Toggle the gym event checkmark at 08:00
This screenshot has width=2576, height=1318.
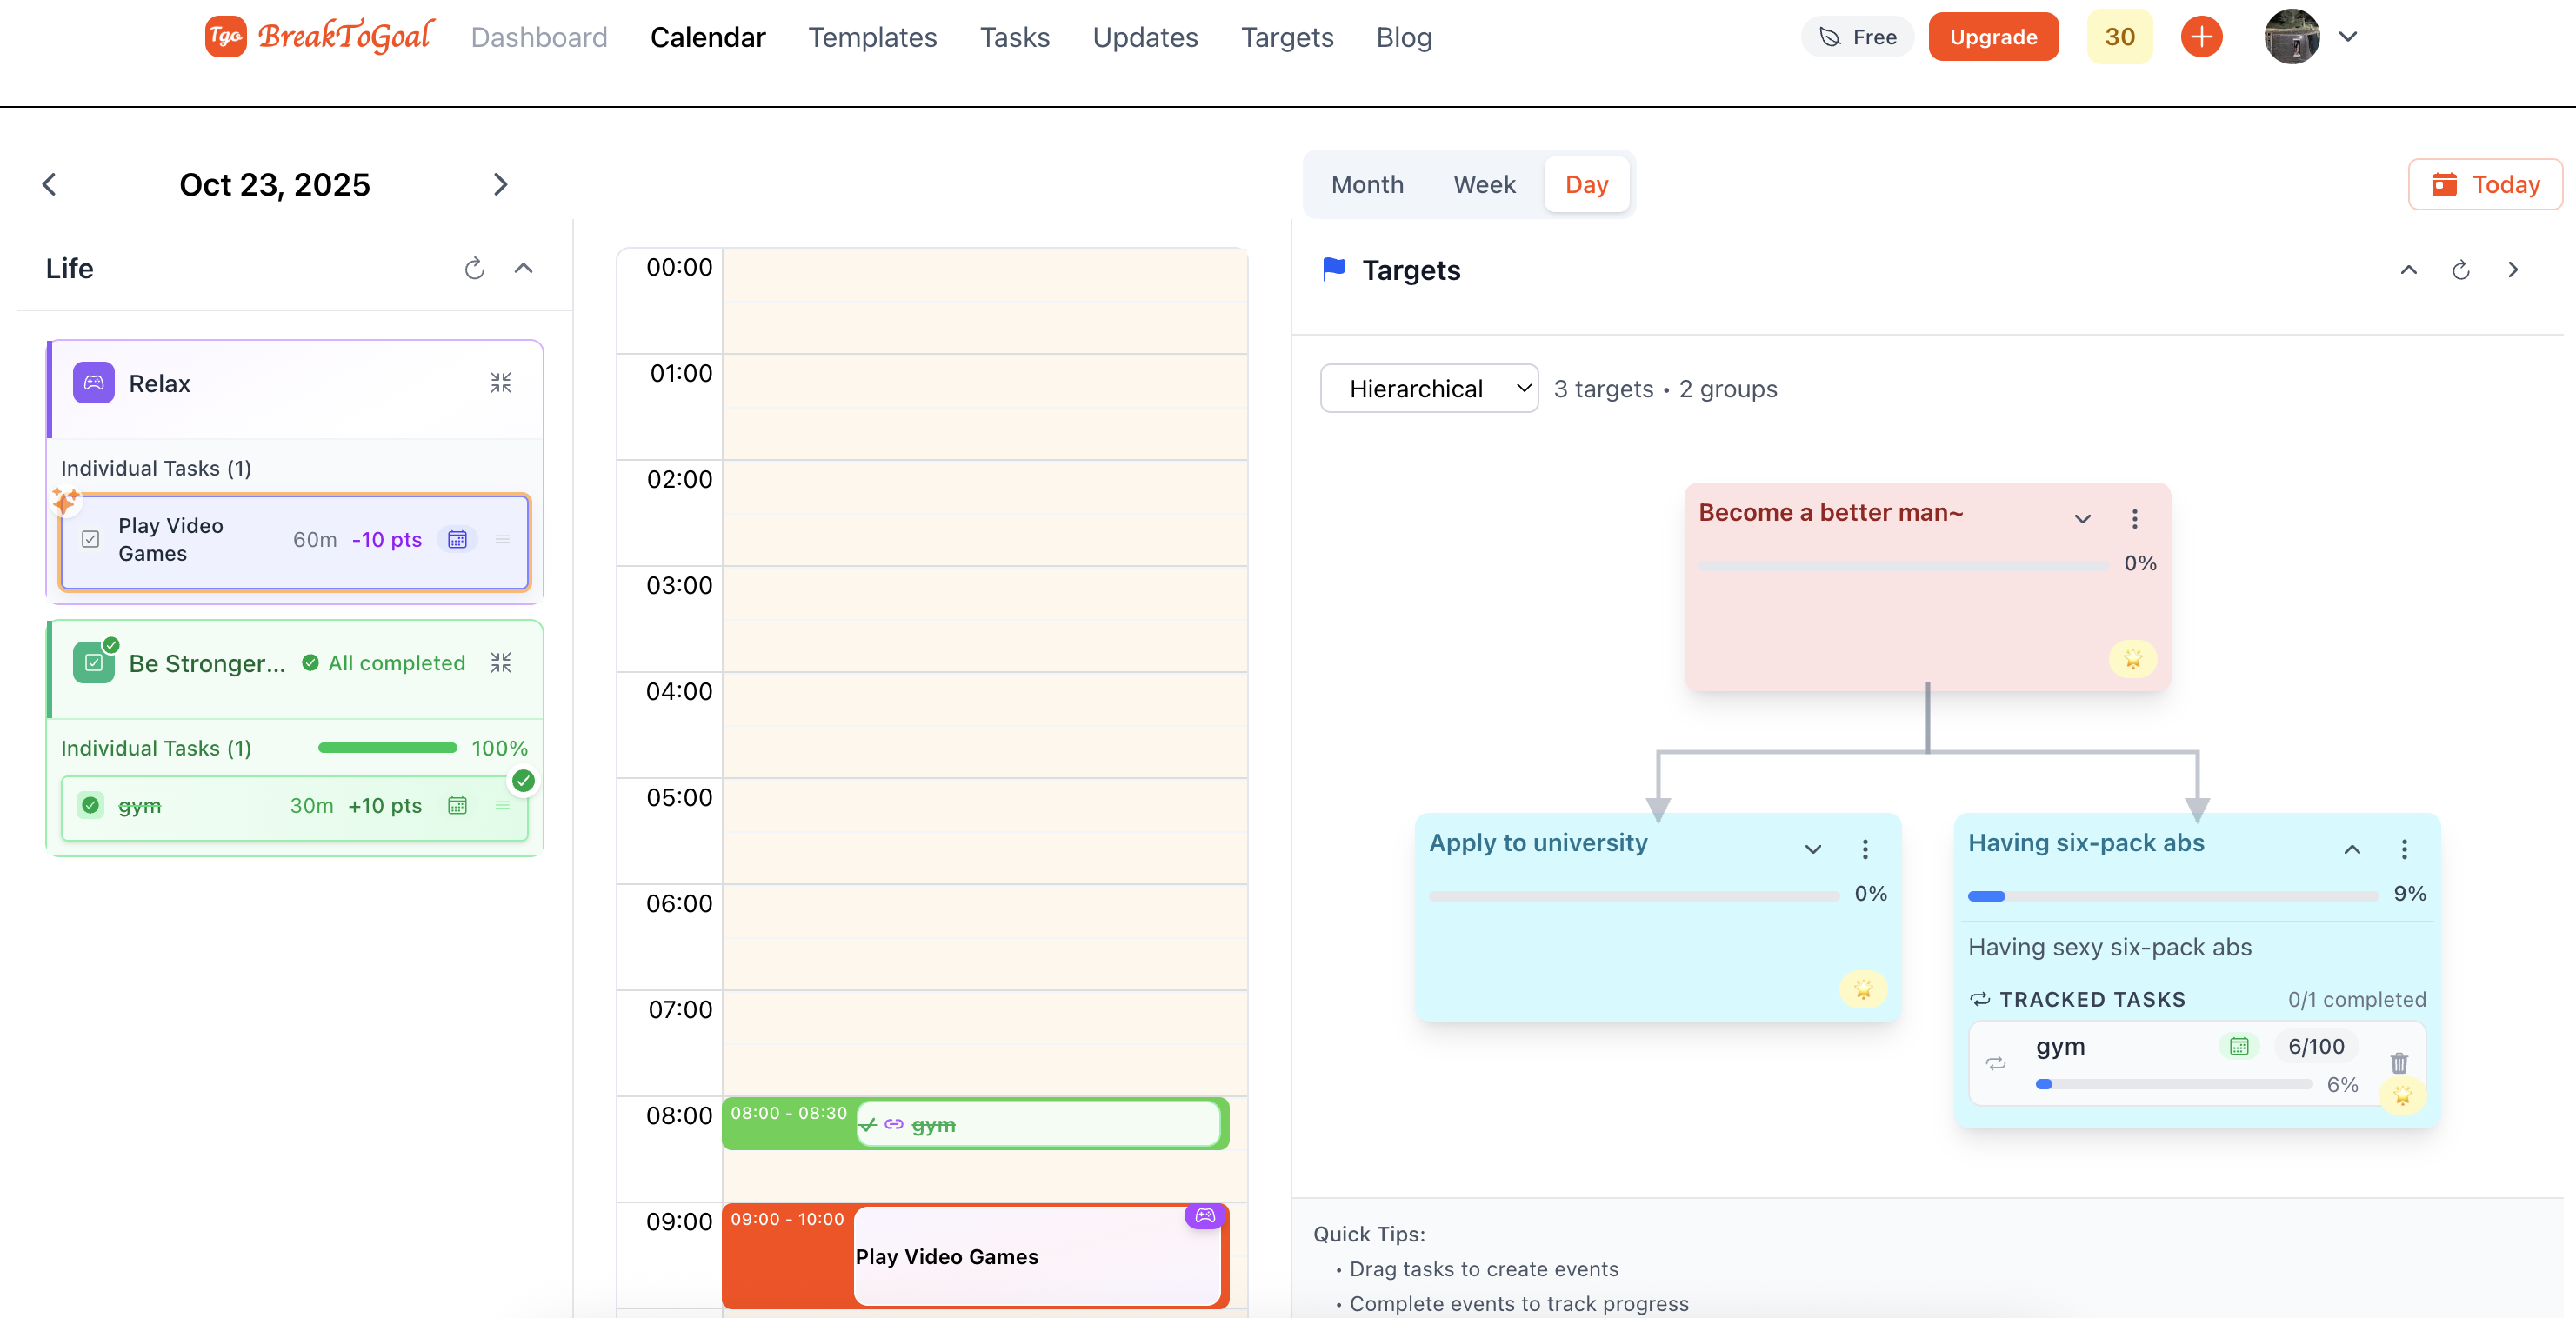867,1125
